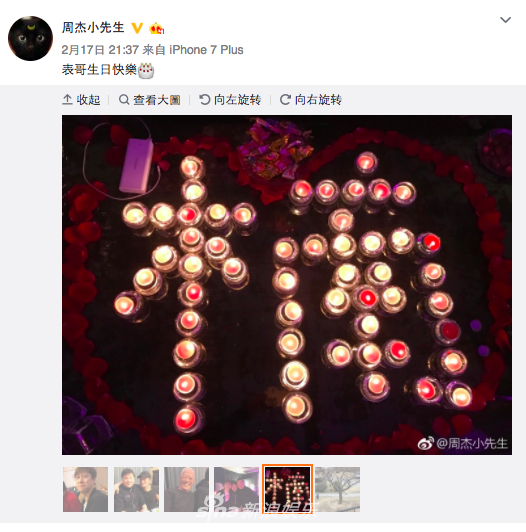Click the magnifier 查看大圖 icon

[x=124, y=100]
